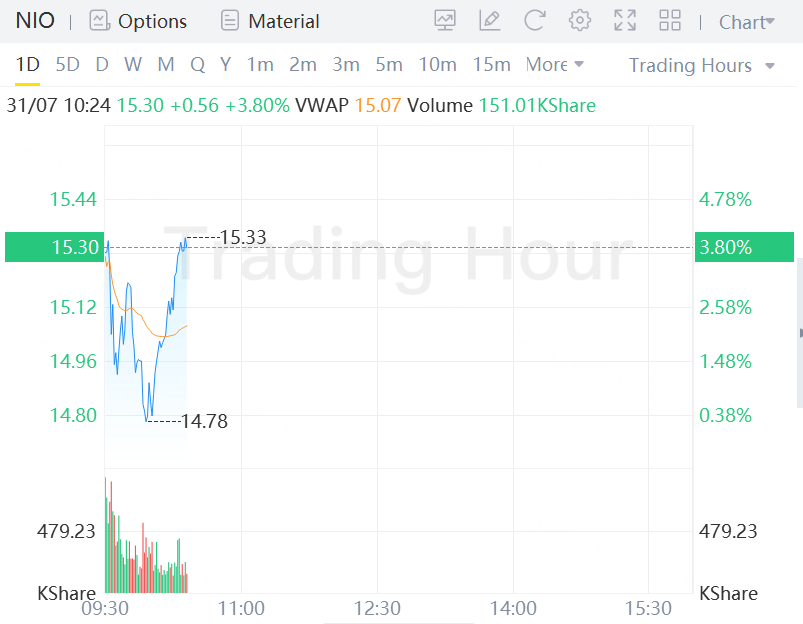Select the 15m interval tab
The image size is (803, 624).
click(x=492, y=65)
